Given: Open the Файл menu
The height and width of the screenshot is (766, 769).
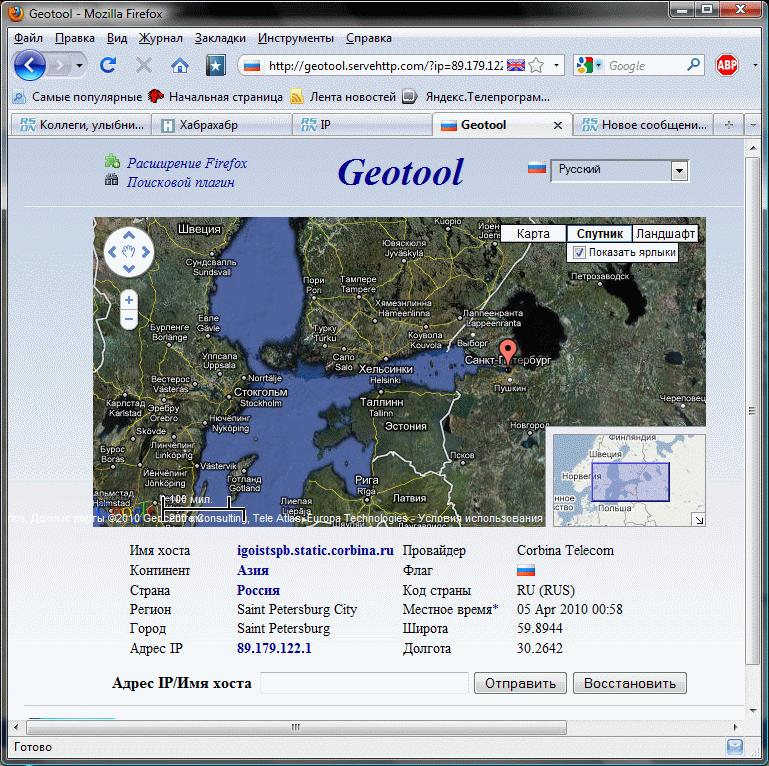Looking at the screenshot, I should click(x=28, y=38).
